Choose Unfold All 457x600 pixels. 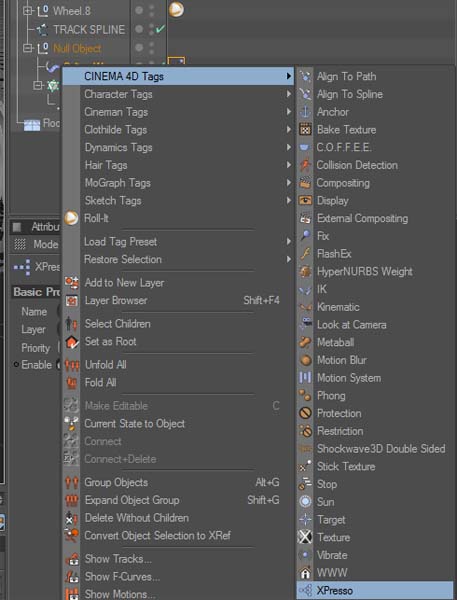tap(178, 365)
